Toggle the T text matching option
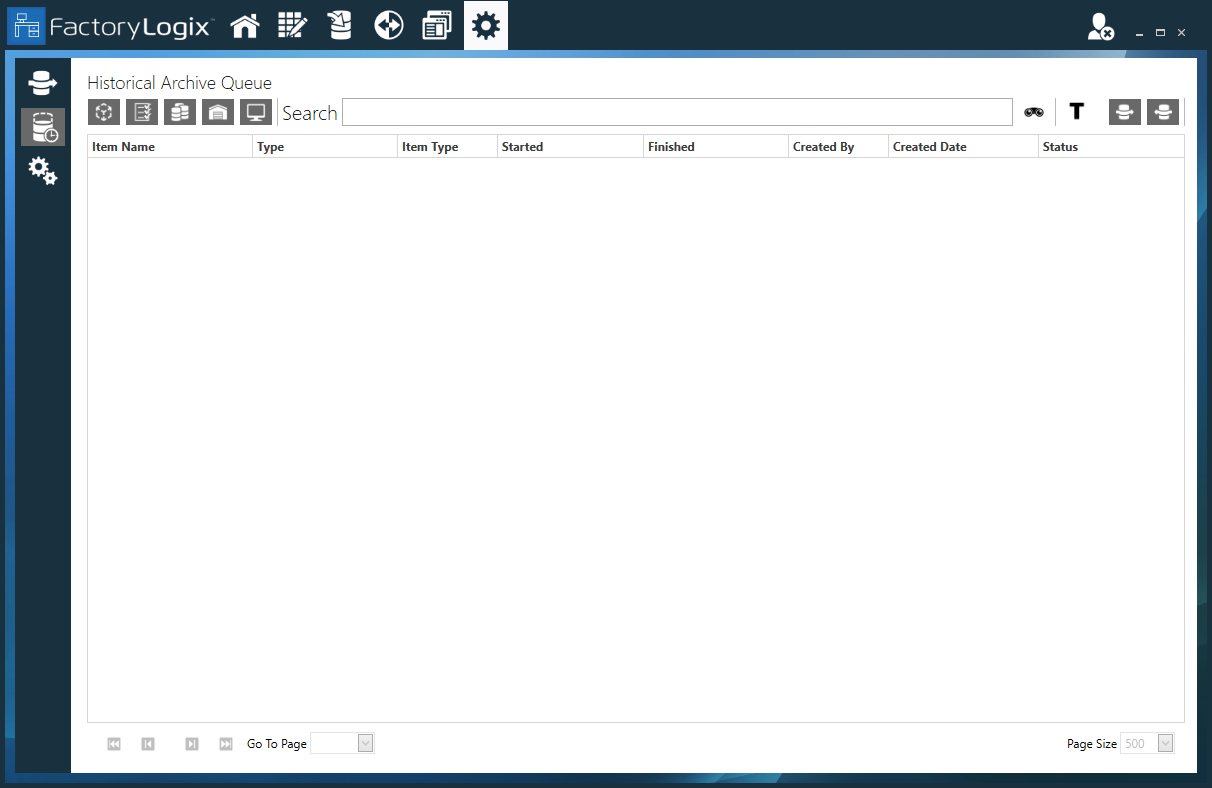 (1077, 112)
